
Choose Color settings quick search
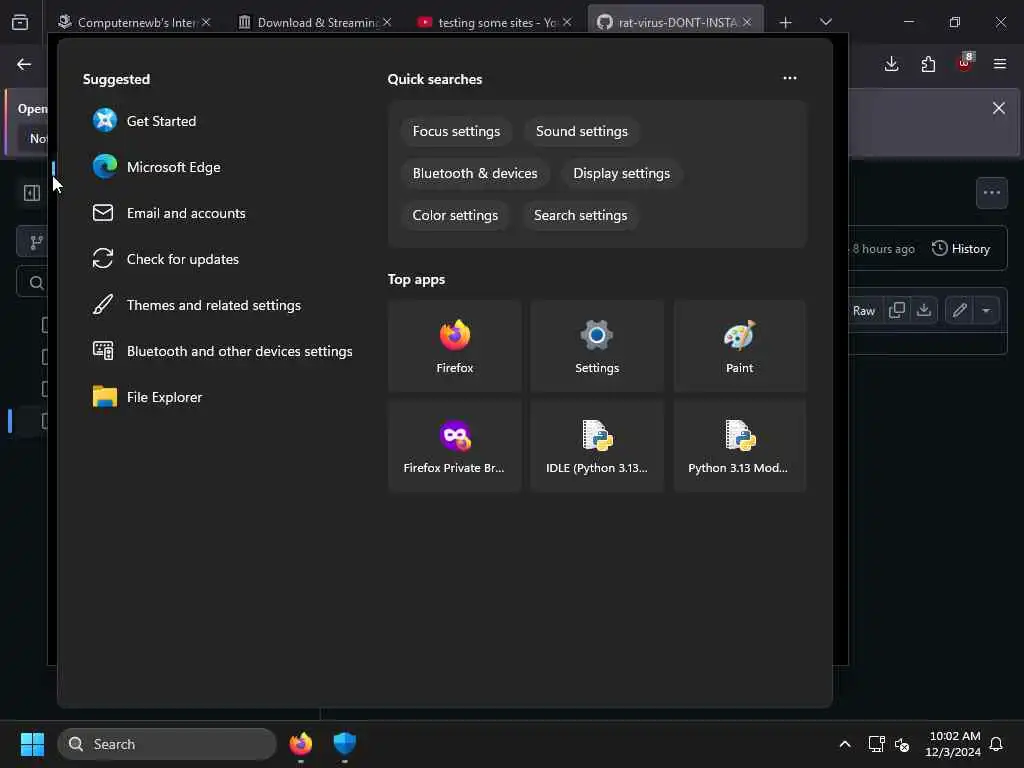click(x=455, y=215)
